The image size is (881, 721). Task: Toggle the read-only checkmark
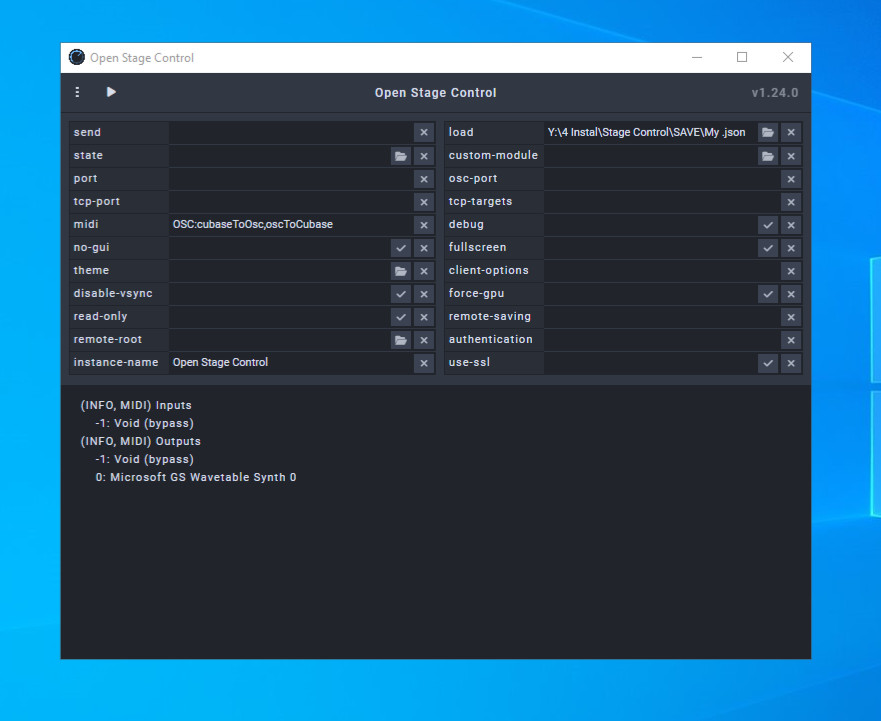pyautogui.click(x=401, y=317)
